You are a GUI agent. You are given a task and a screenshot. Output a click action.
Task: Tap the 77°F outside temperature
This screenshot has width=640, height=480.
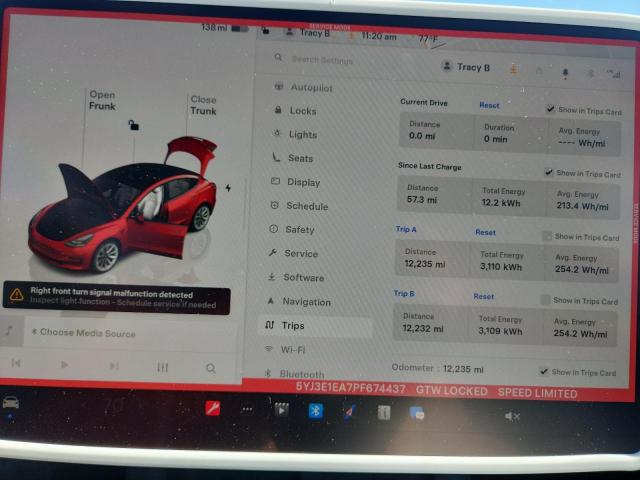click(x=428, y=39)
